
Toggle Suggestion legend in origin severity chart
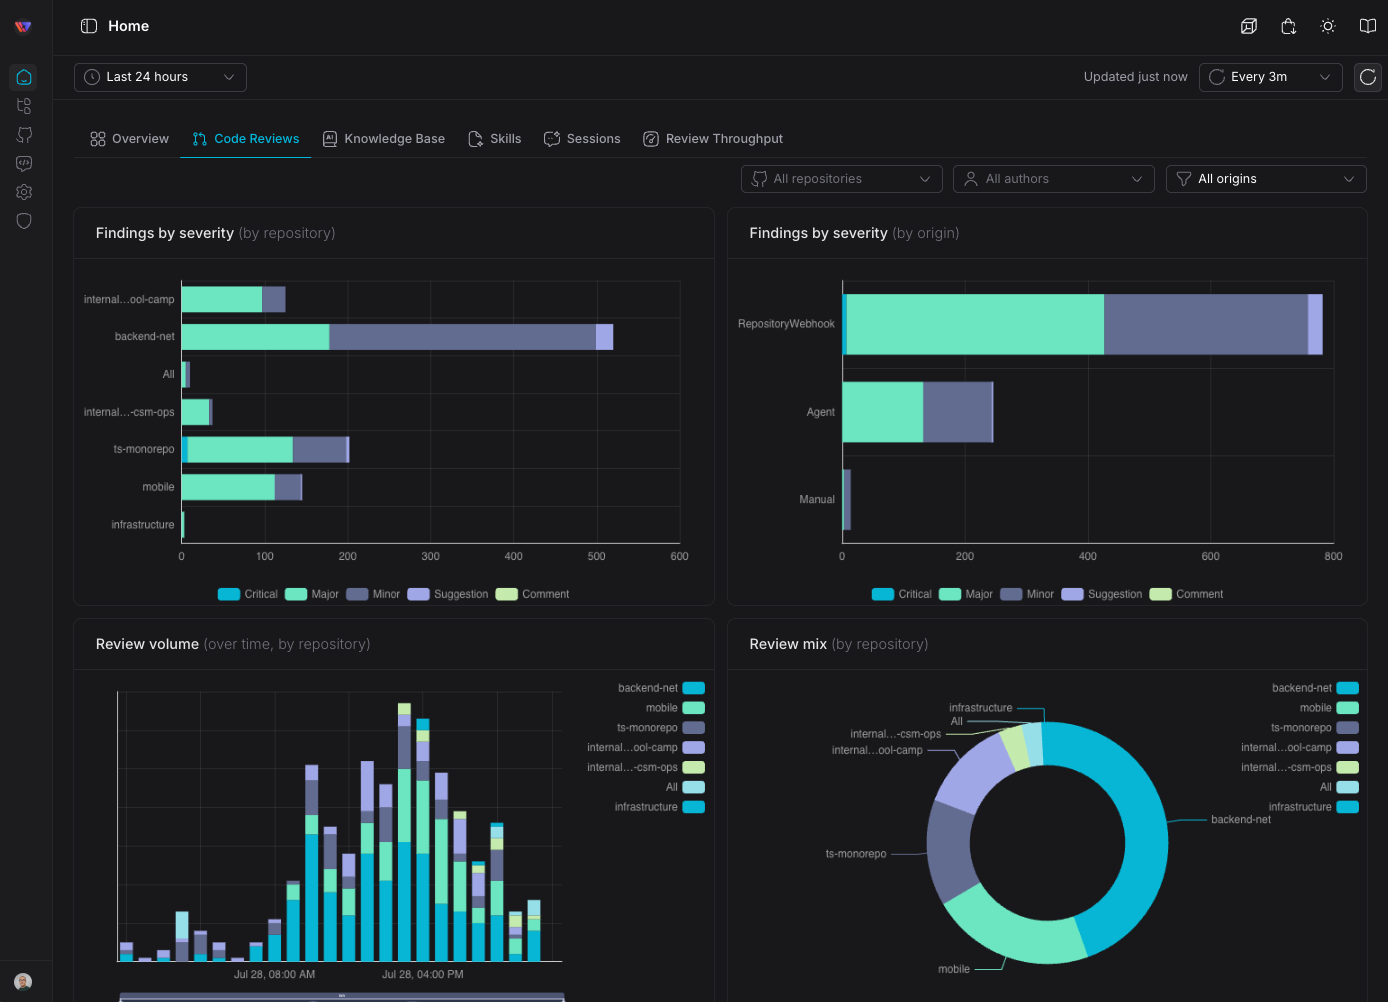pyautogui.click(x=1102, y=594)
